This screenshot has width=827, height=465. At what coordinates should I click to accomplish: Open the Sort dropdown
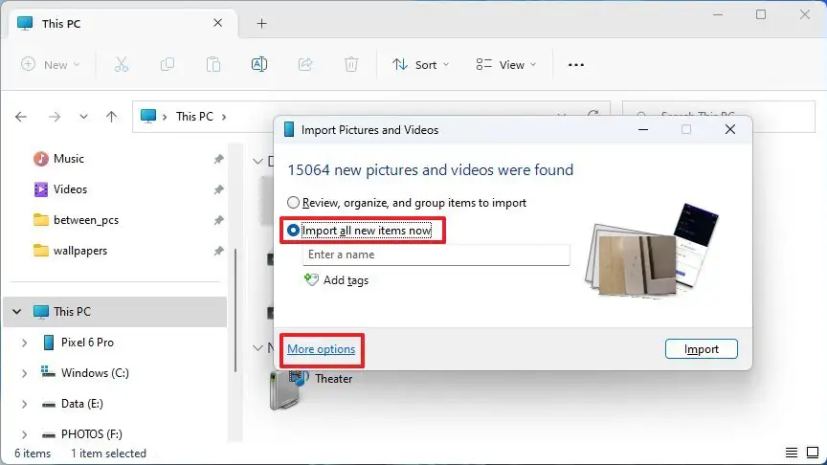[420, 64]
